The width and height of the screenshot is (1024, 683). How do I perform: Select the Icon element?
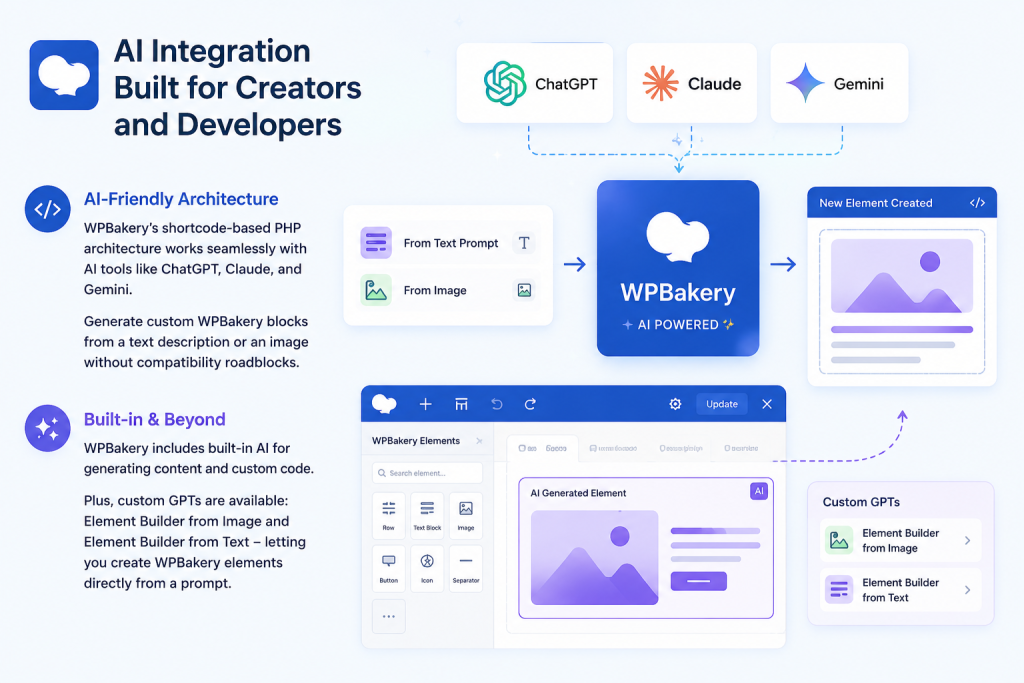pos(427,569)
